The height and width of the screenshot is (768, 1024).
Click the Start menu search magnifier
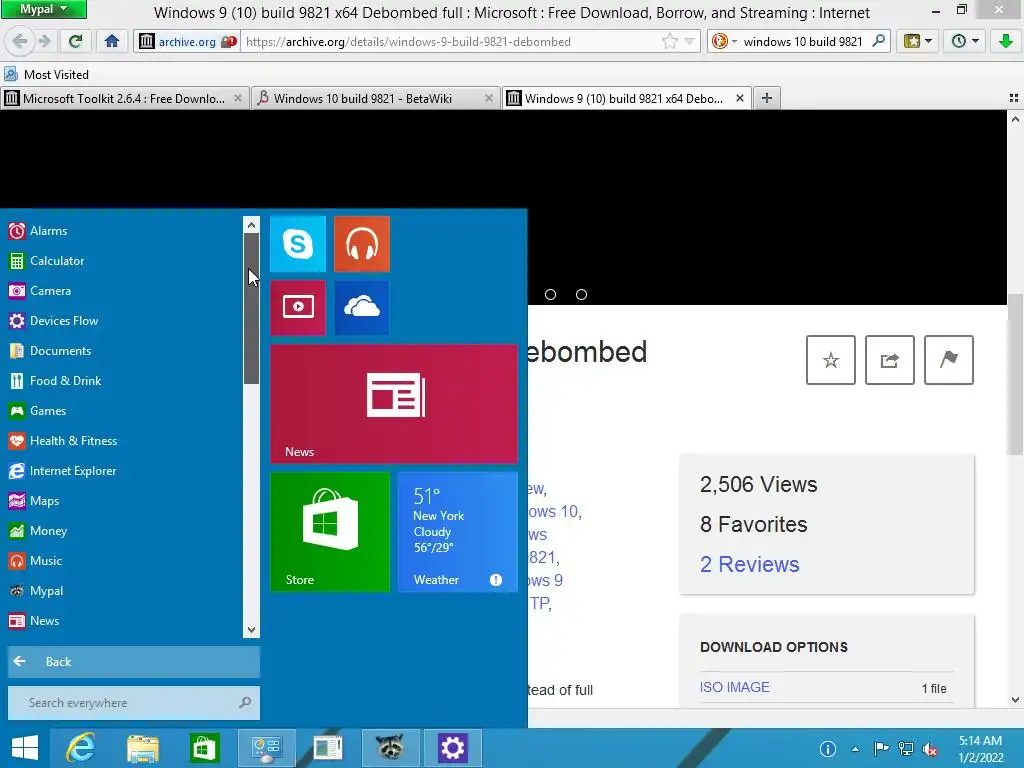tap(245, 703)
